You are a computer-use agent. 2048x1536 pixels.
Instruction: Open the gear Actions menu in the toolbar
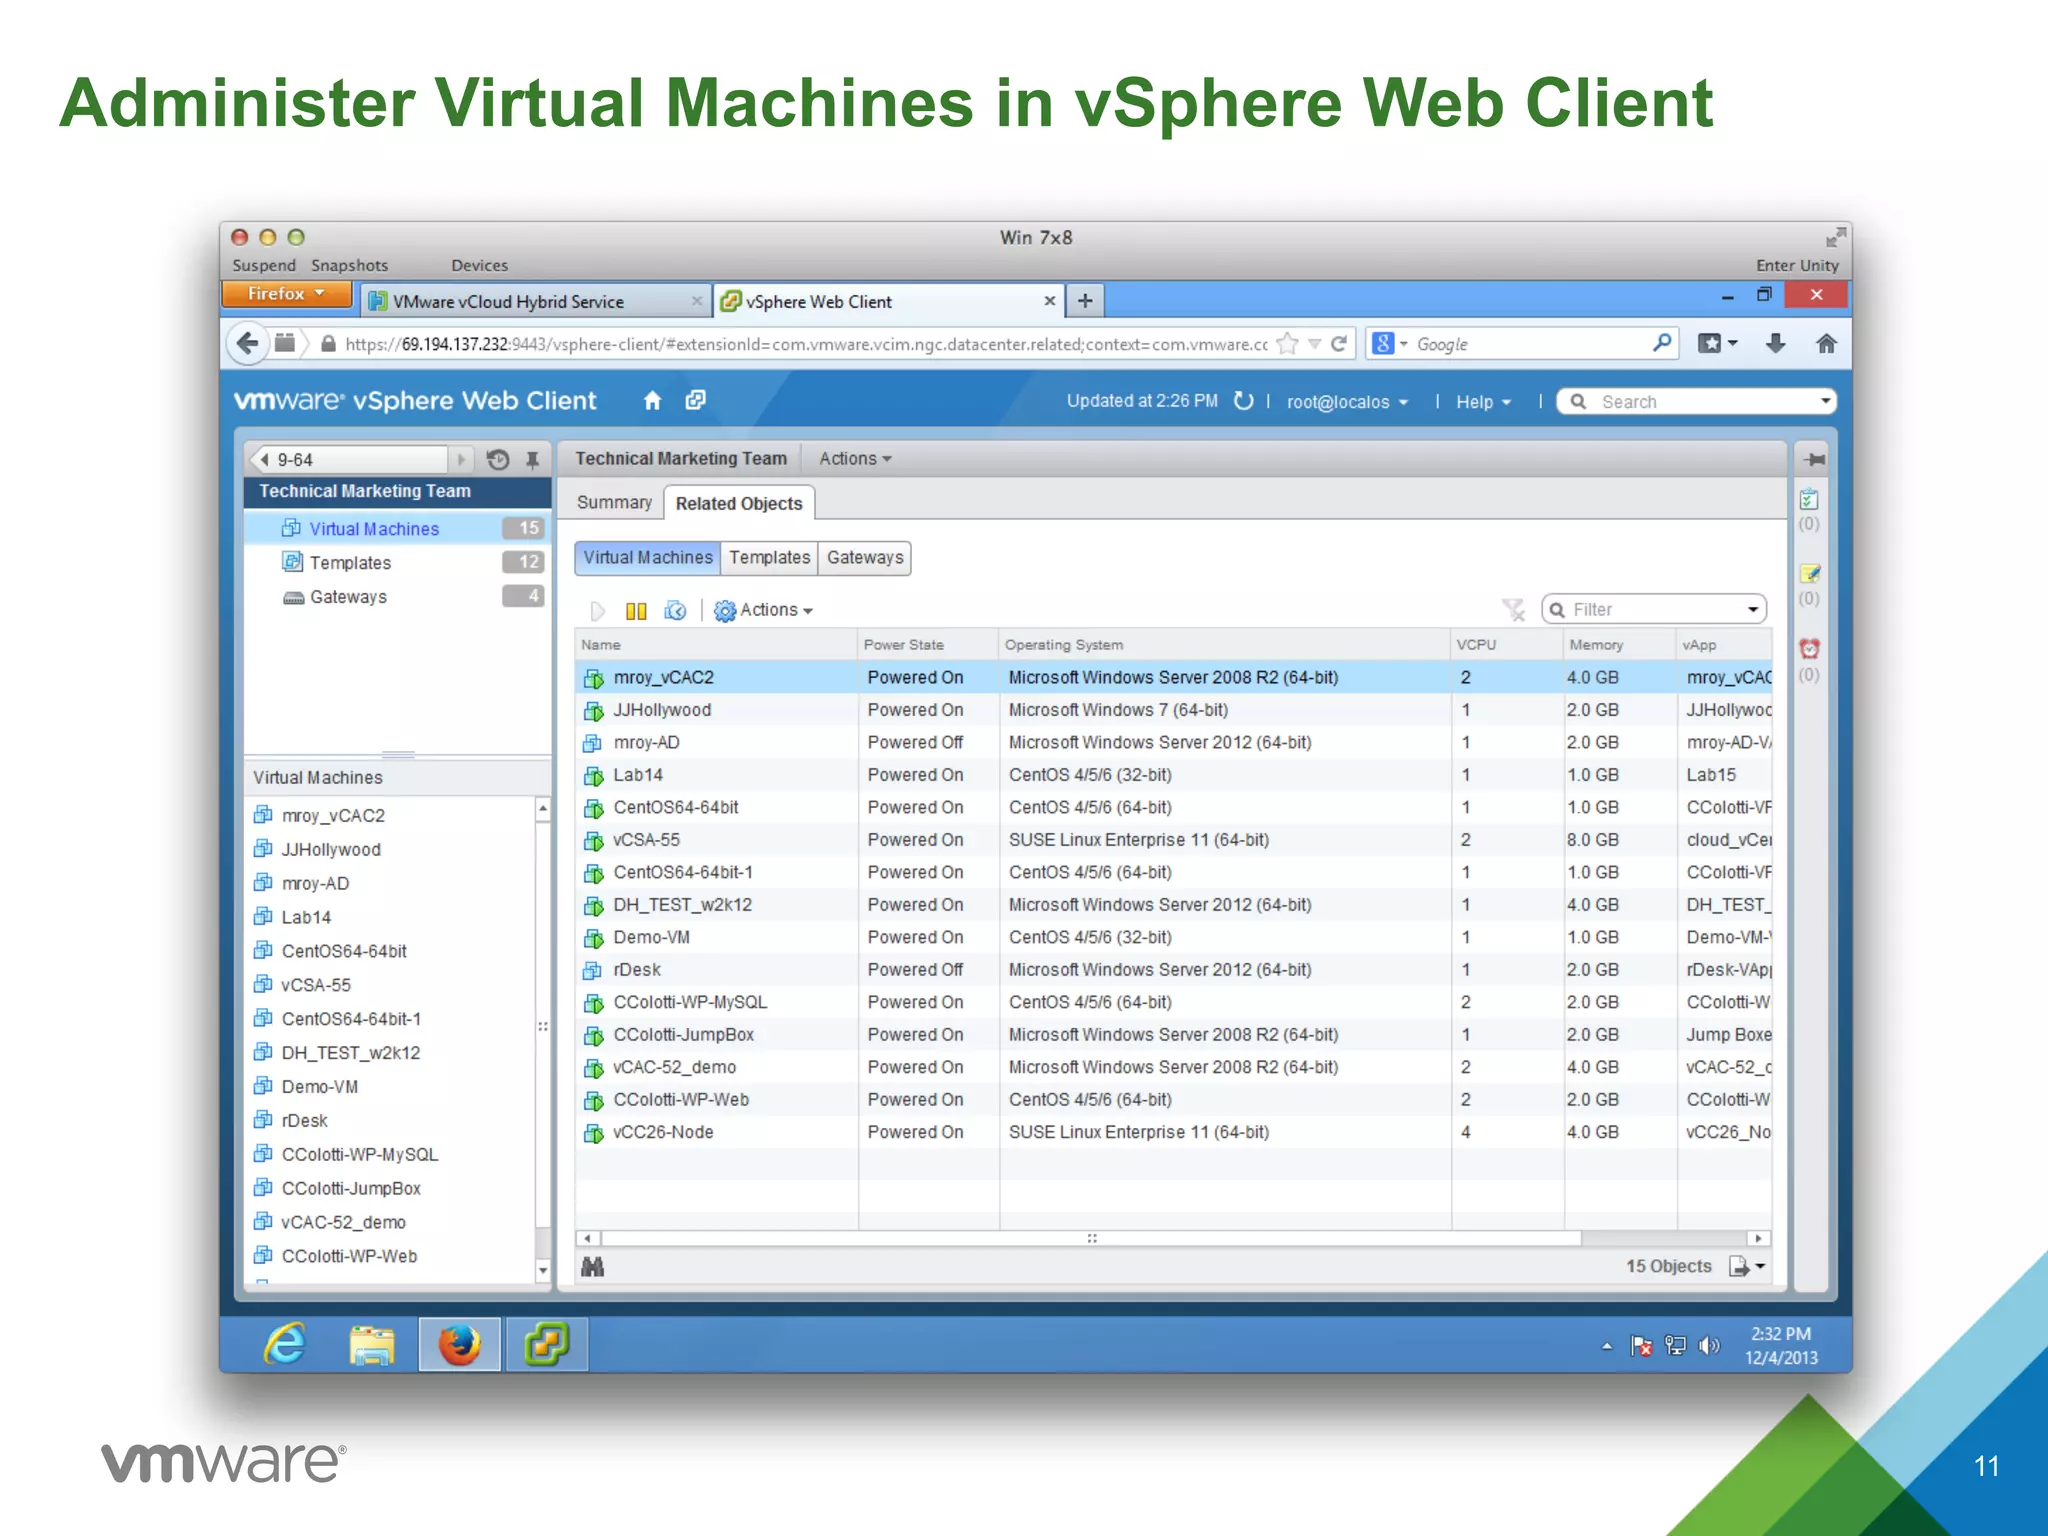pyautogui.click(x=764, y=610)
